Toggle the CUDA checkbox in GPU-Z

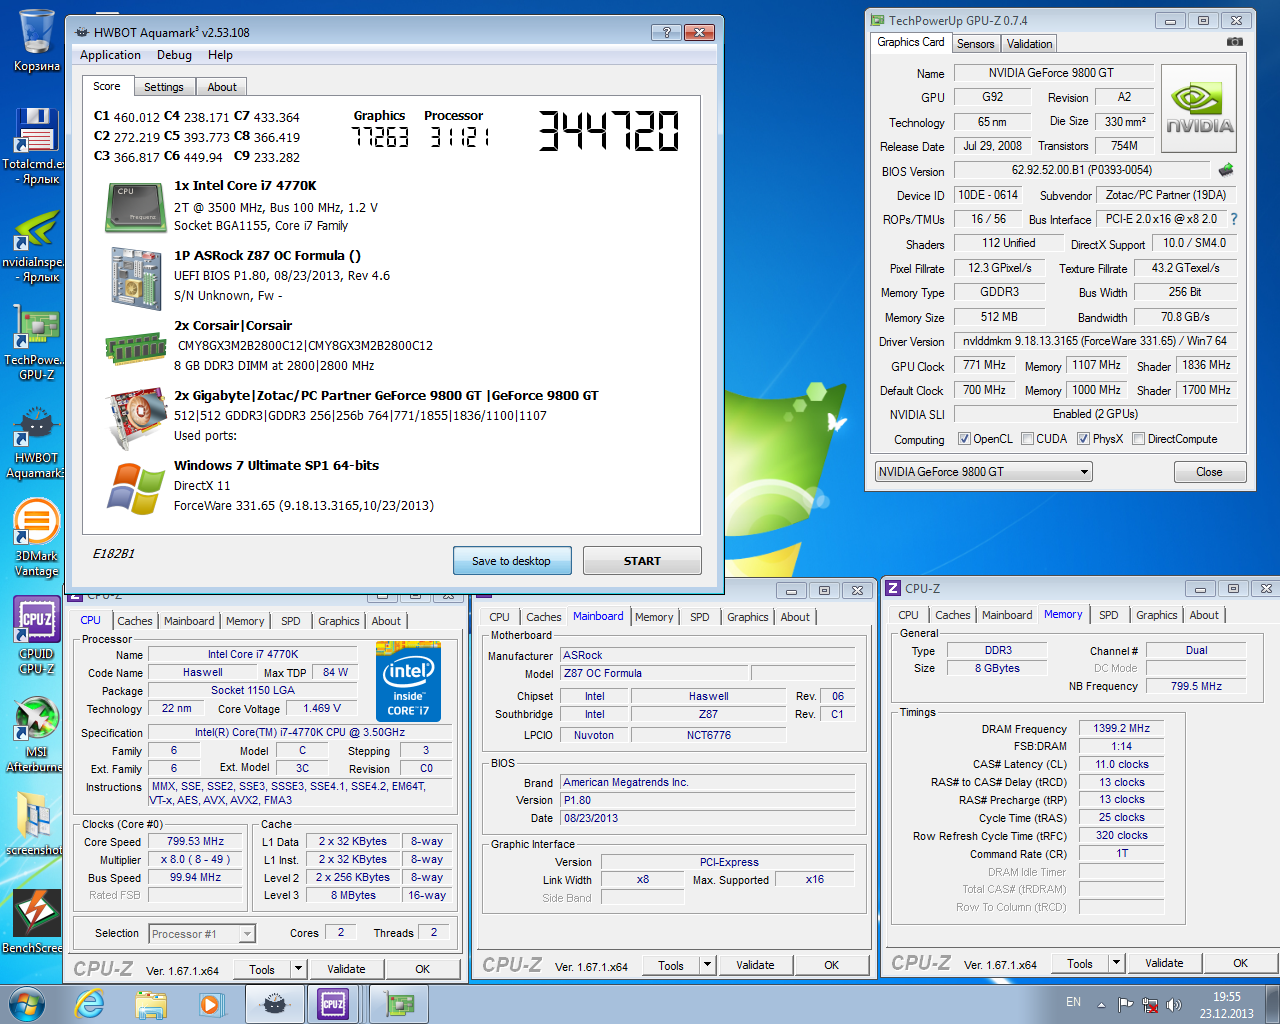(x=1027, y=439)
